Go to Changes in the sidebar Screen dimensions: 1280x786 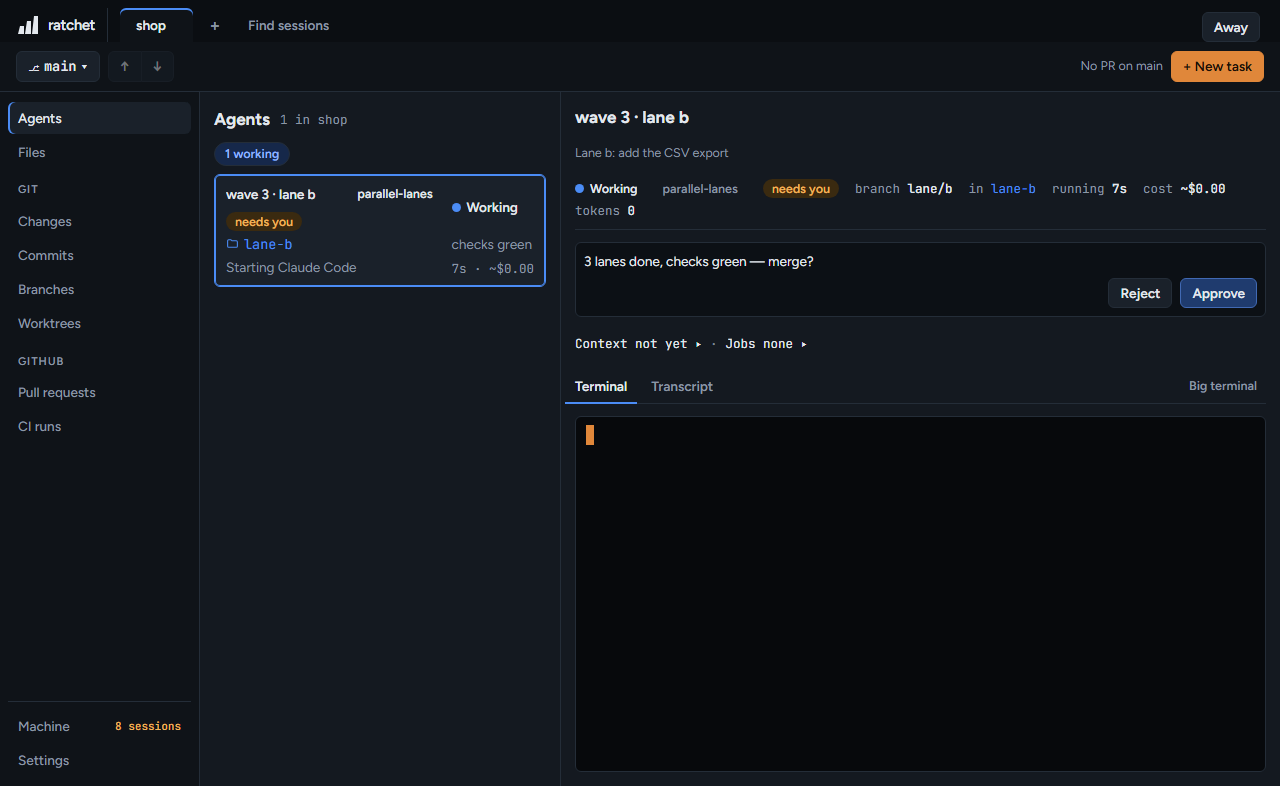pyautogui.click(x=99, y=221)
